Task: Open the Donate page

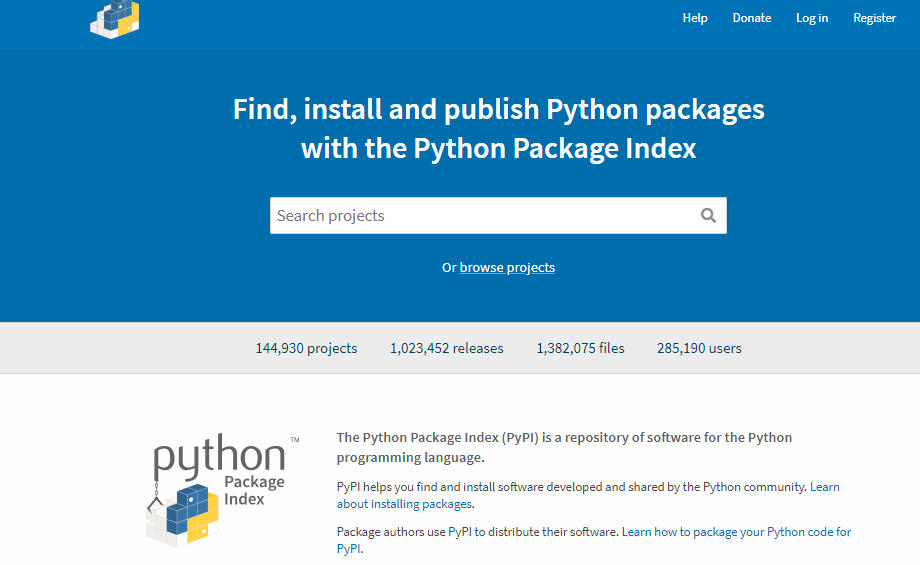Action: [752, 18]
